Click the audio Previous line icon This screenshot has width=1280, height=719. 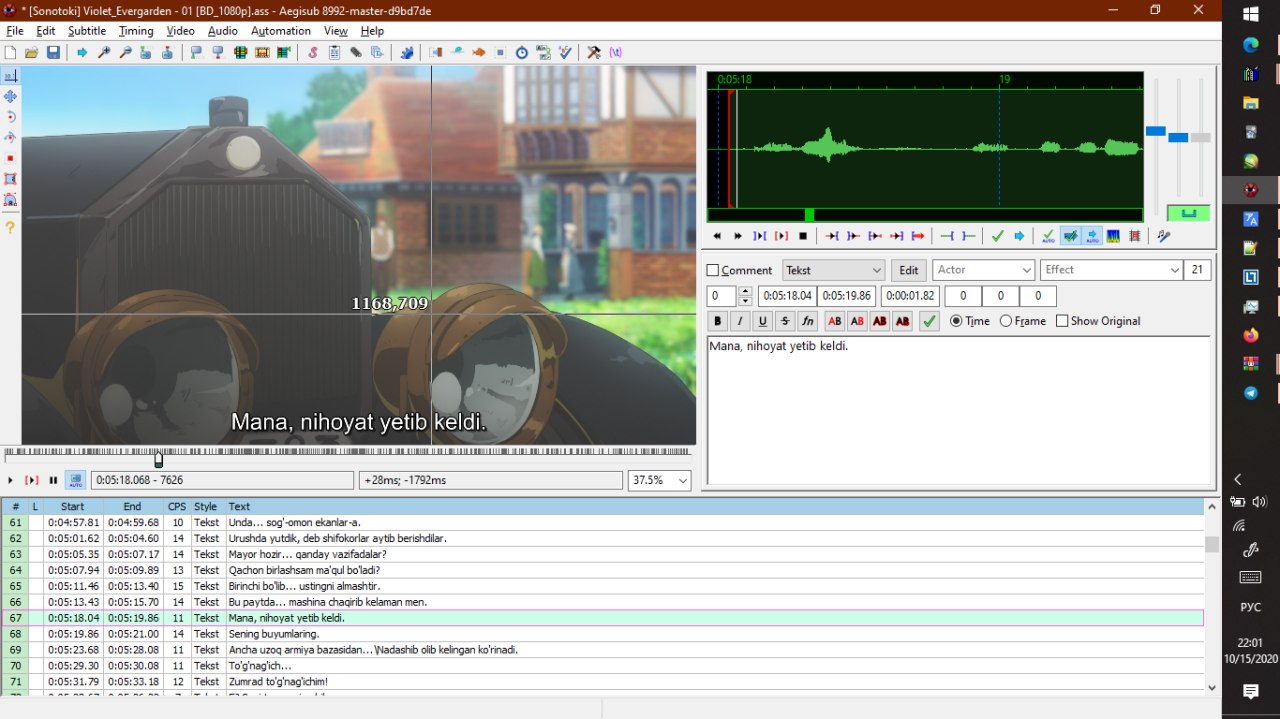coord(716,236)
